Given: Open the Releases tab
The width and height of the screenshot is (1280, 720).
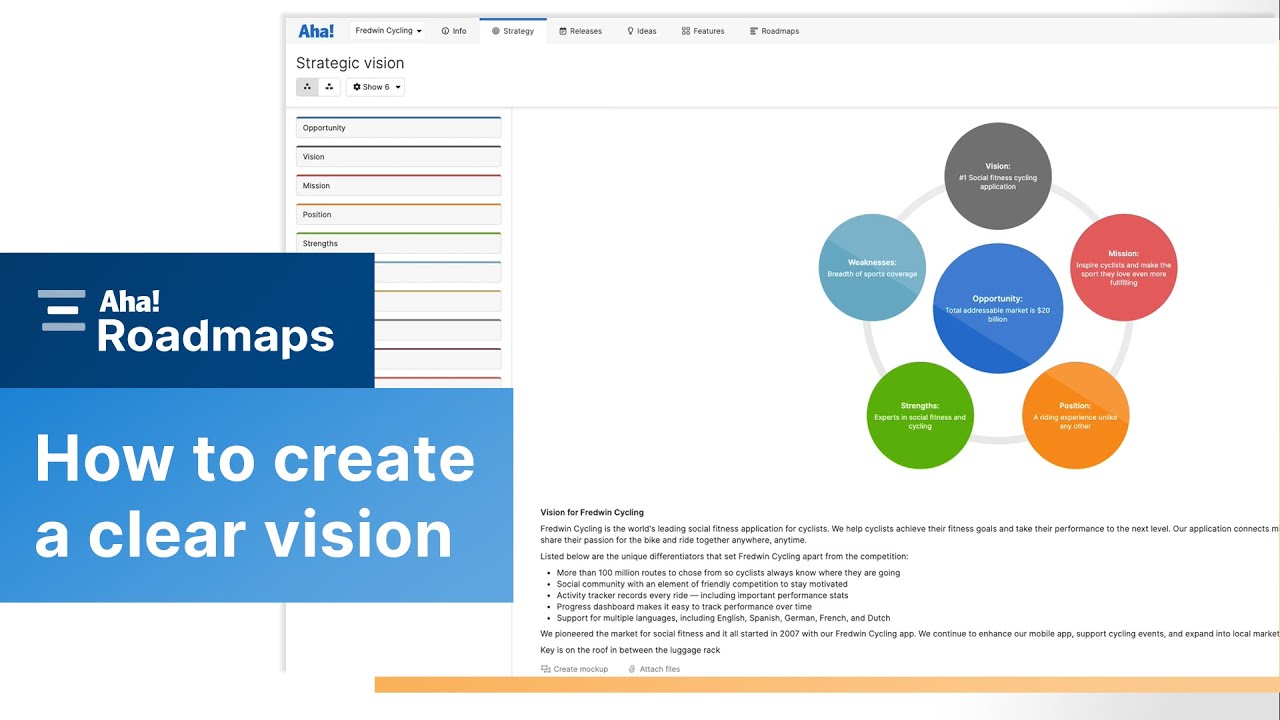Looking at the screenshot, I should point(581,31).
